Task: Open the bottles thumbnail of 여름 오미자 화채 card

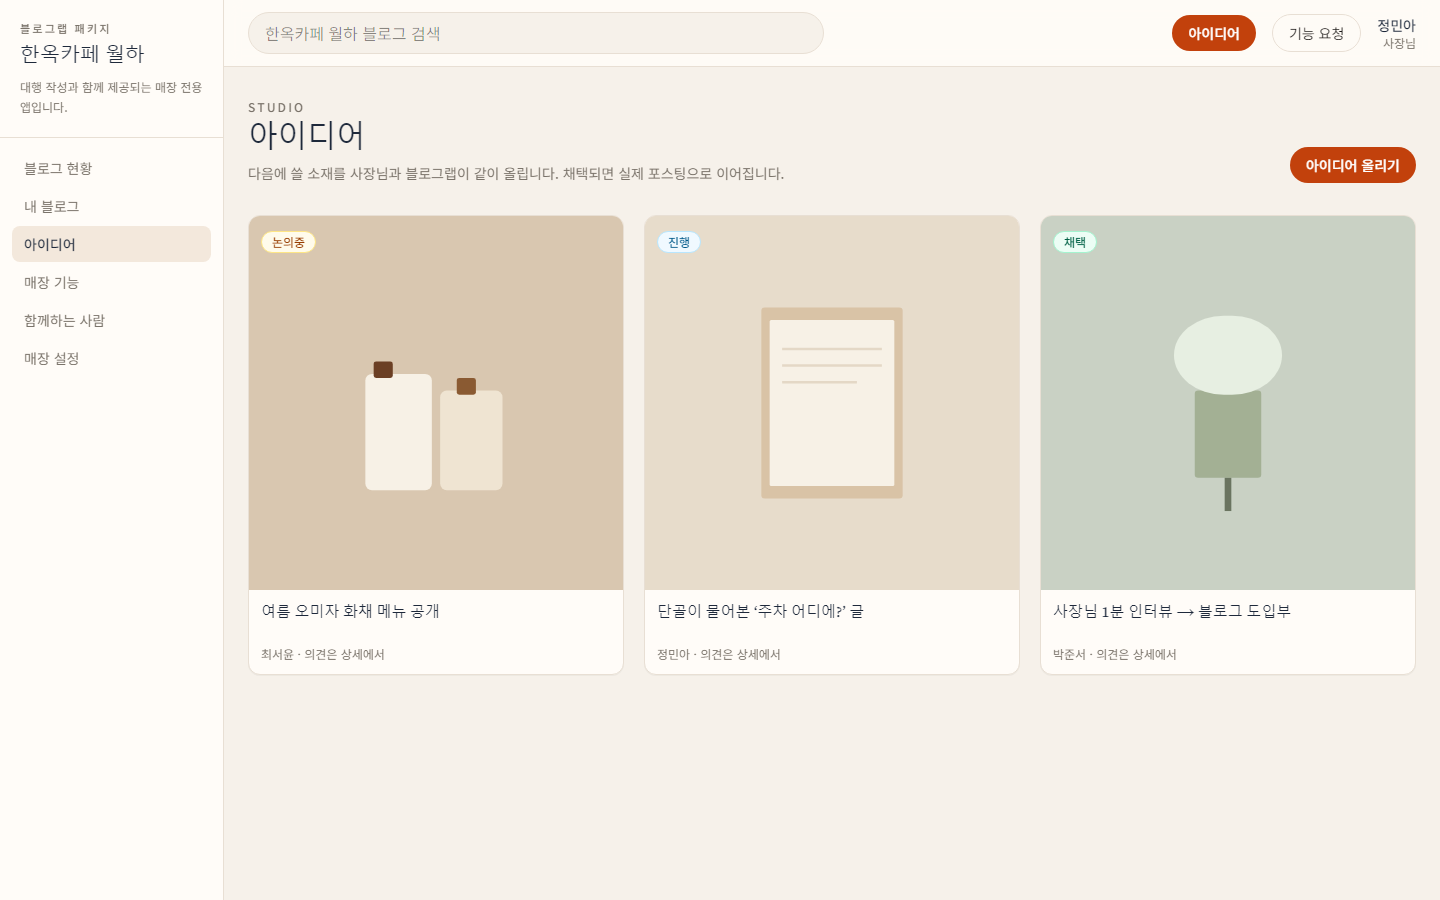Action: pyautogui.click(x=436, y=403)
